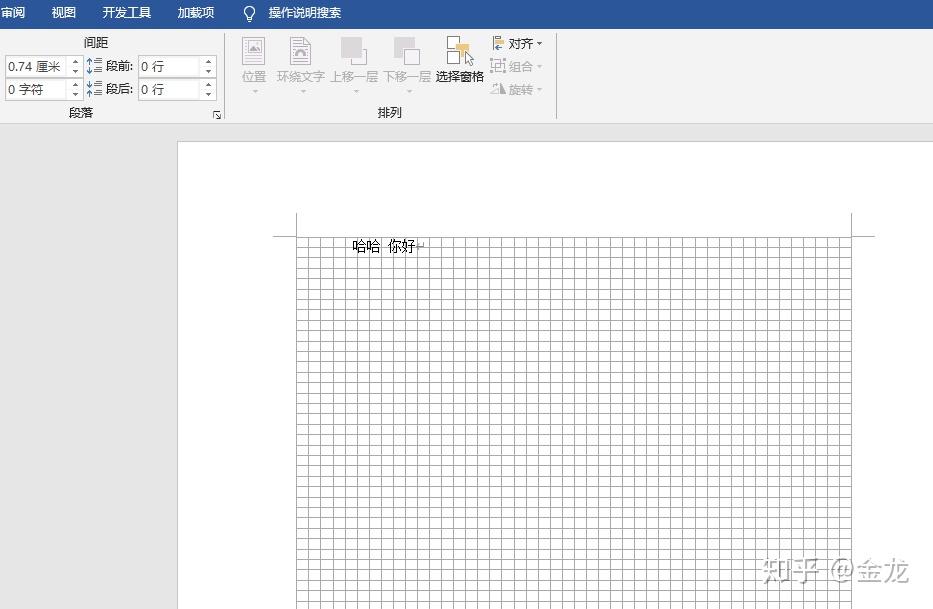Open the 段落 dialog launcher

217,114
